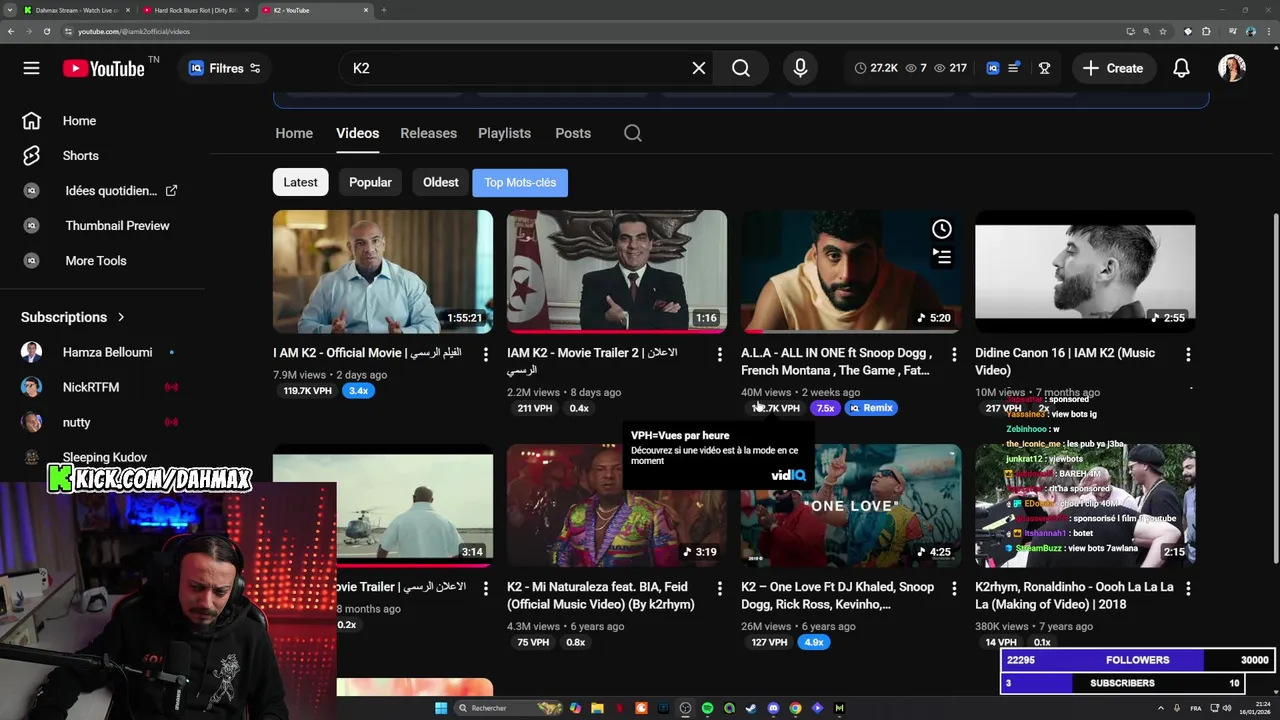Viewport: 1280px width, 720px height.
Task: Switch to the Playlists tab
Action: (504, 133)
